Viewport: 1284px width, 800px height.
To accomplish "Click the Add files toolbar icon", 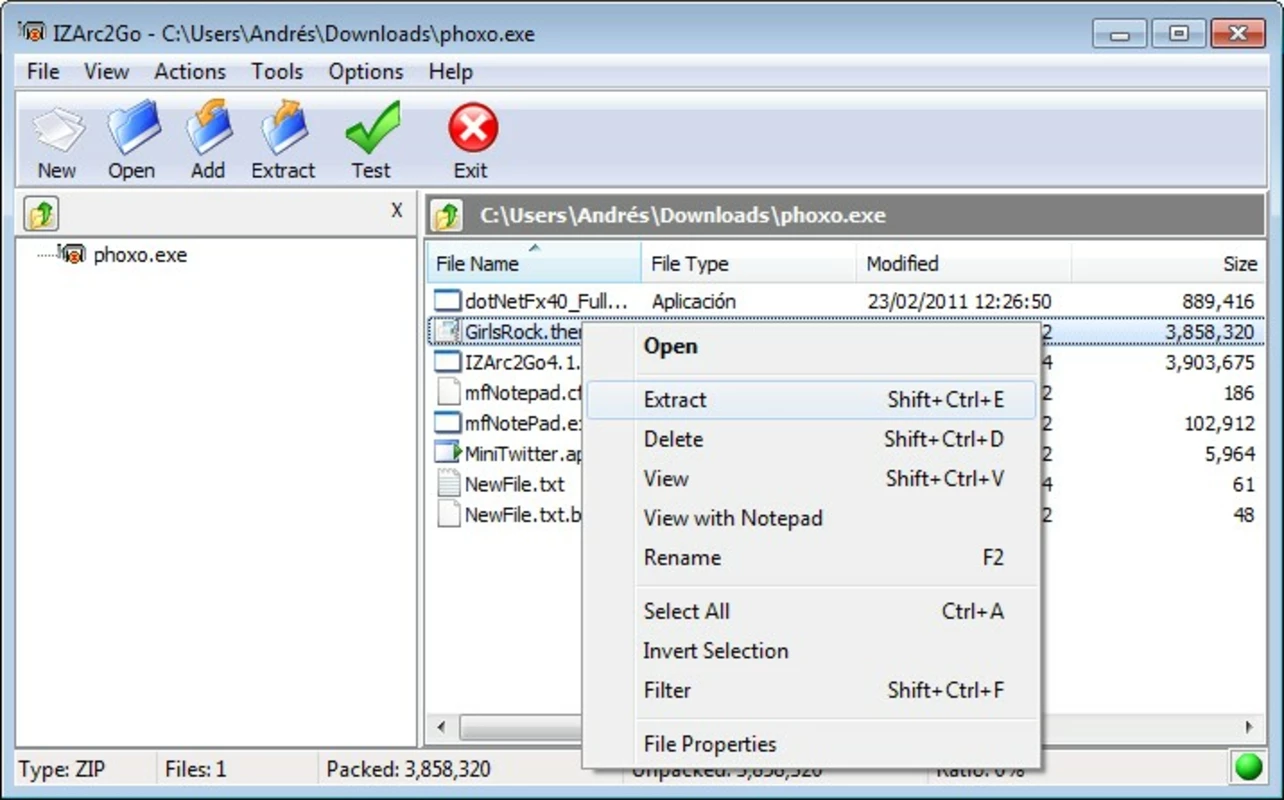I will [x=208, y=128].
